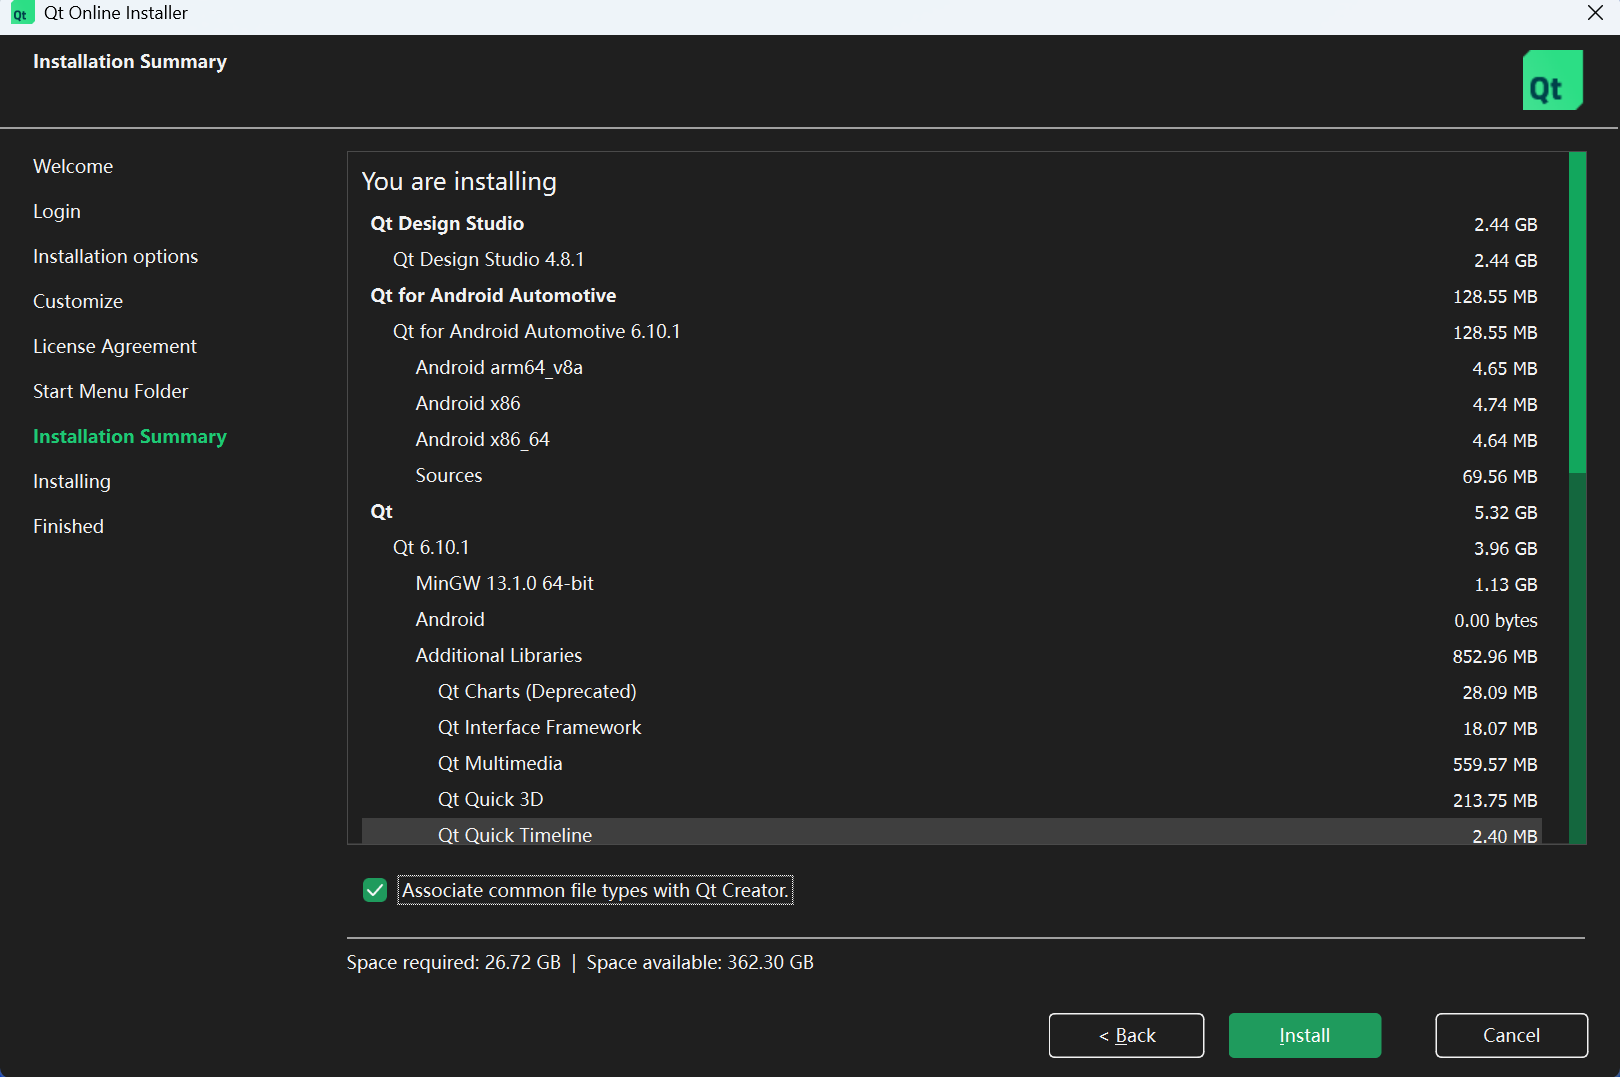Select the Android x86_64 entry
The height and width of the screenshot is (1077, 1620).
[952, 440]
